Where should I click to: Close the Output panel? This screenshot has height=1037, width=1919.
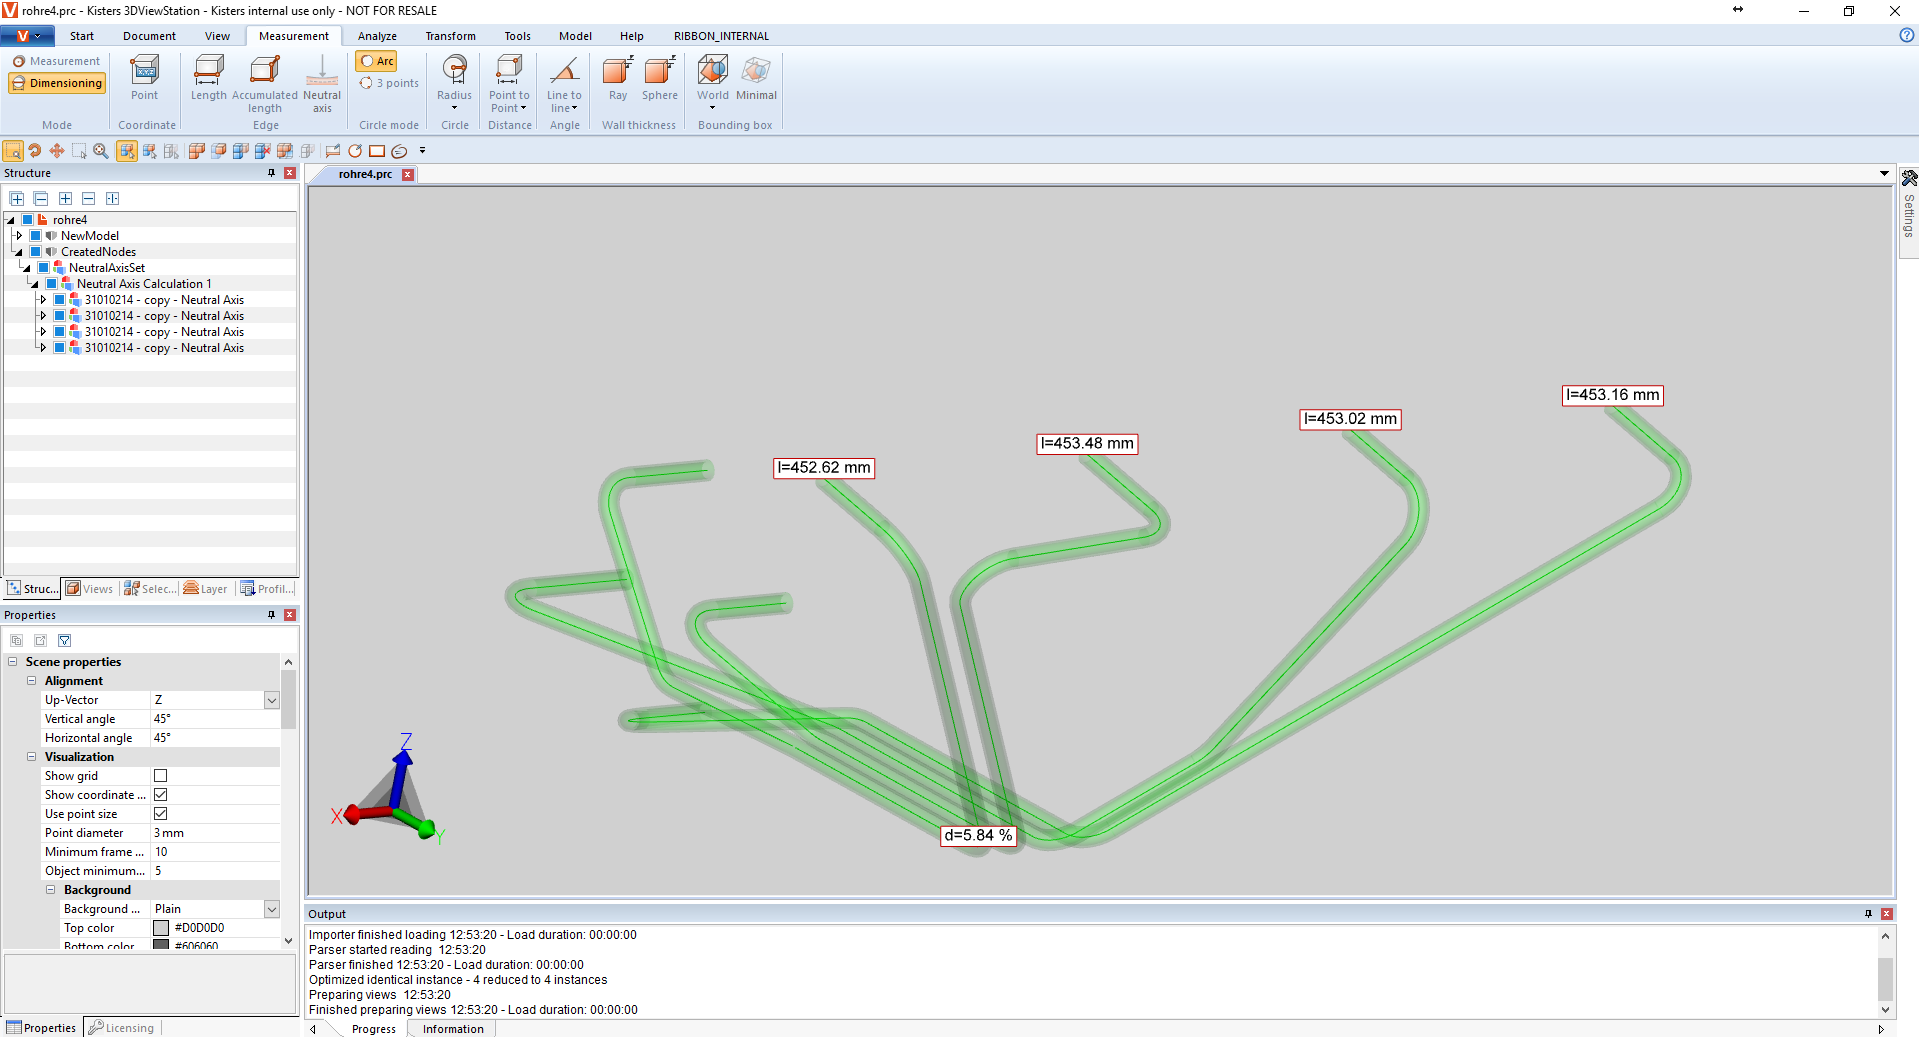coord(1887,914)
